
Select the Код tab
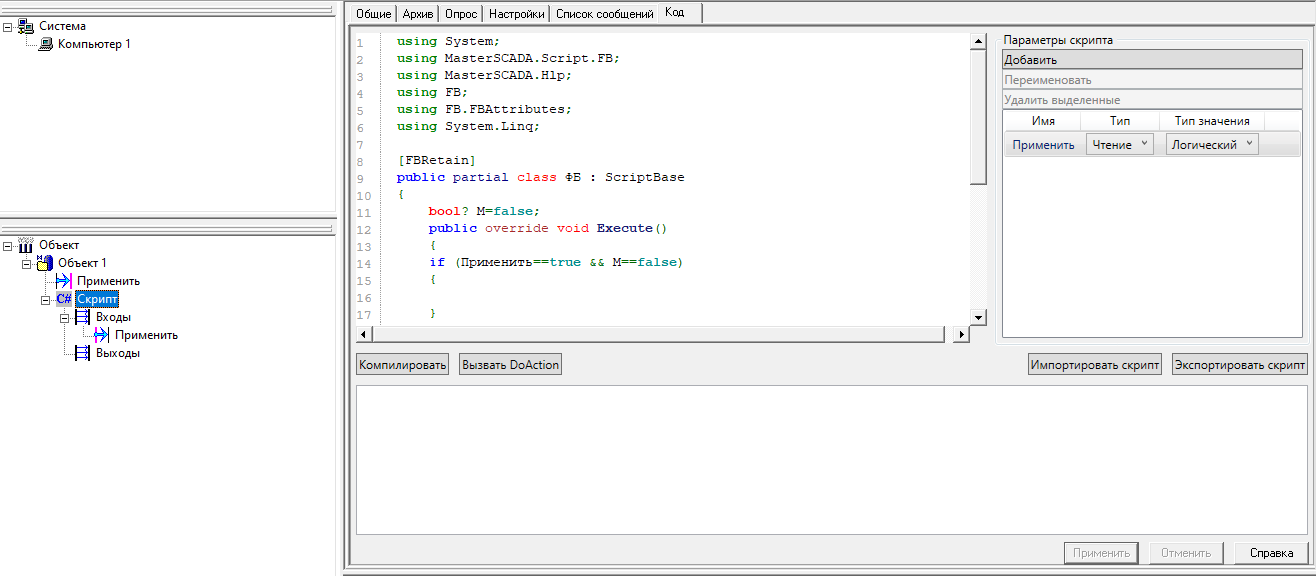(x=676, y=12)
